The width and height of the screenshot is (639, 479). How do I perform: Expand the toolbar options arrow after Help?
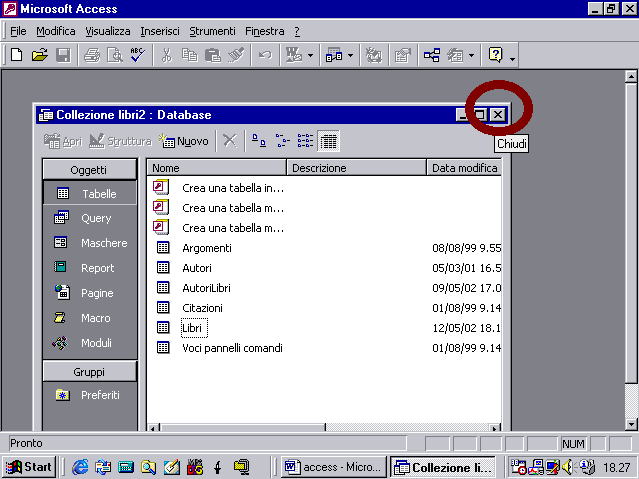coord(512,59)
